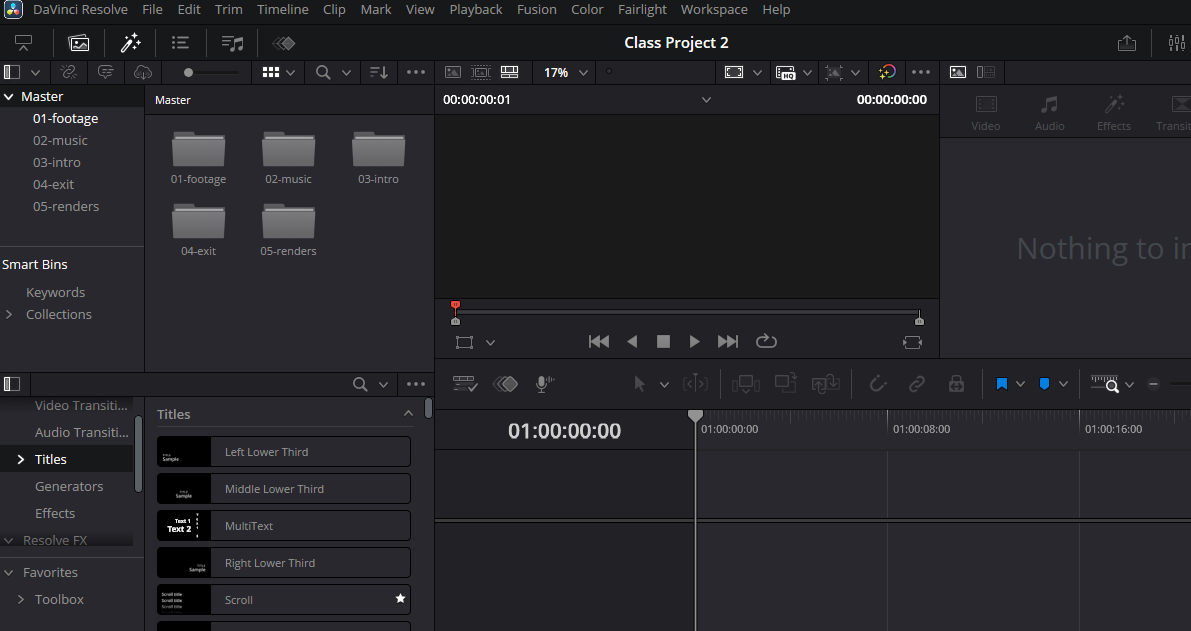
Task: Collapse the Master bin tree
Action: pyautogui.click(x=9, y=96)
